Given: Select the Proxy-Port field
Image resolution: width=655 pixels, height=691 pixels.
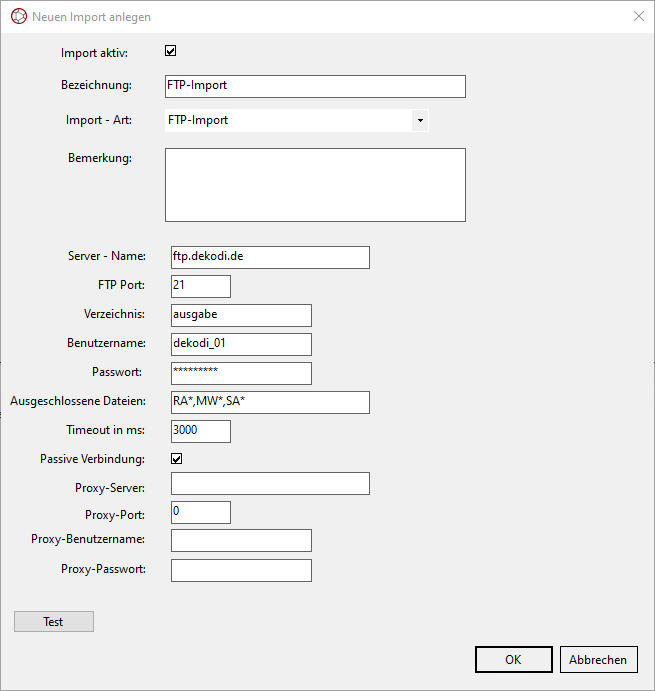Looking at the screenshot, I should click(201, 512).
